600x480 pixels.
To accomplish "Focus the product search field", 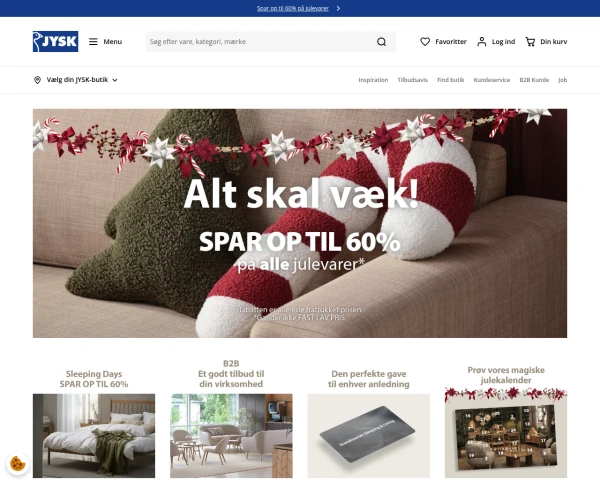I will tap(258, 41).
